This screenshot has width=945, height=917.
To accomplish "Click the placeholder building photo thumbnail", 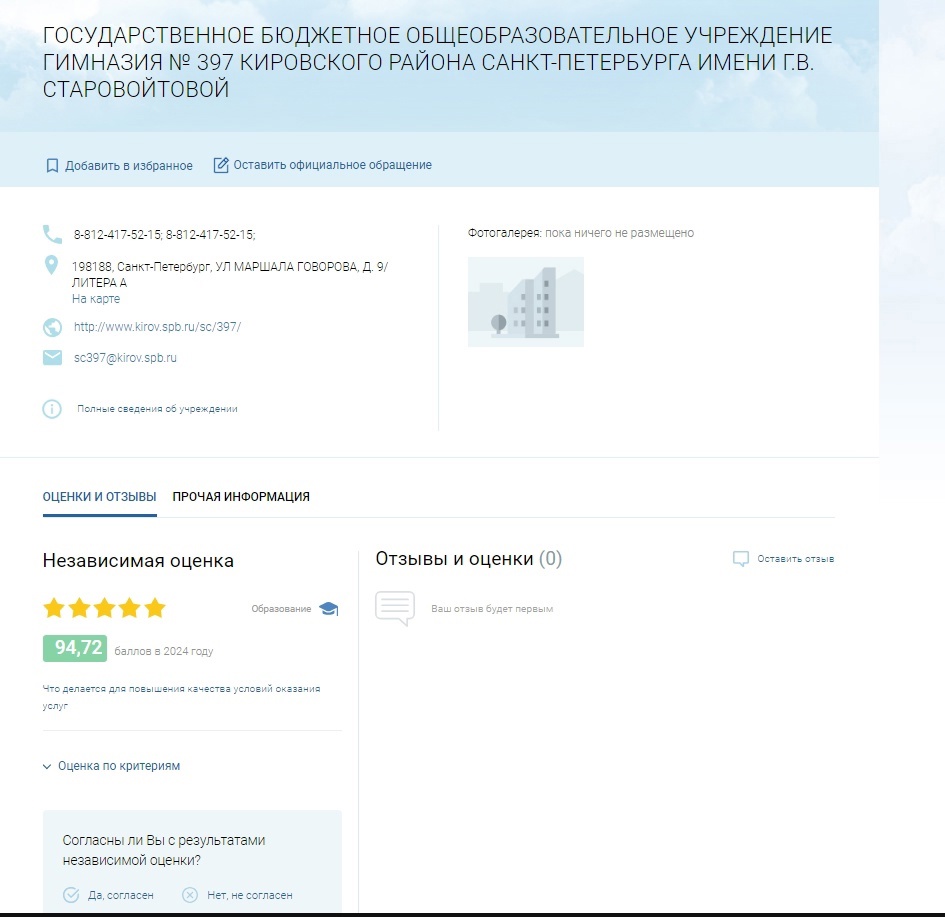I will (526, 302).
